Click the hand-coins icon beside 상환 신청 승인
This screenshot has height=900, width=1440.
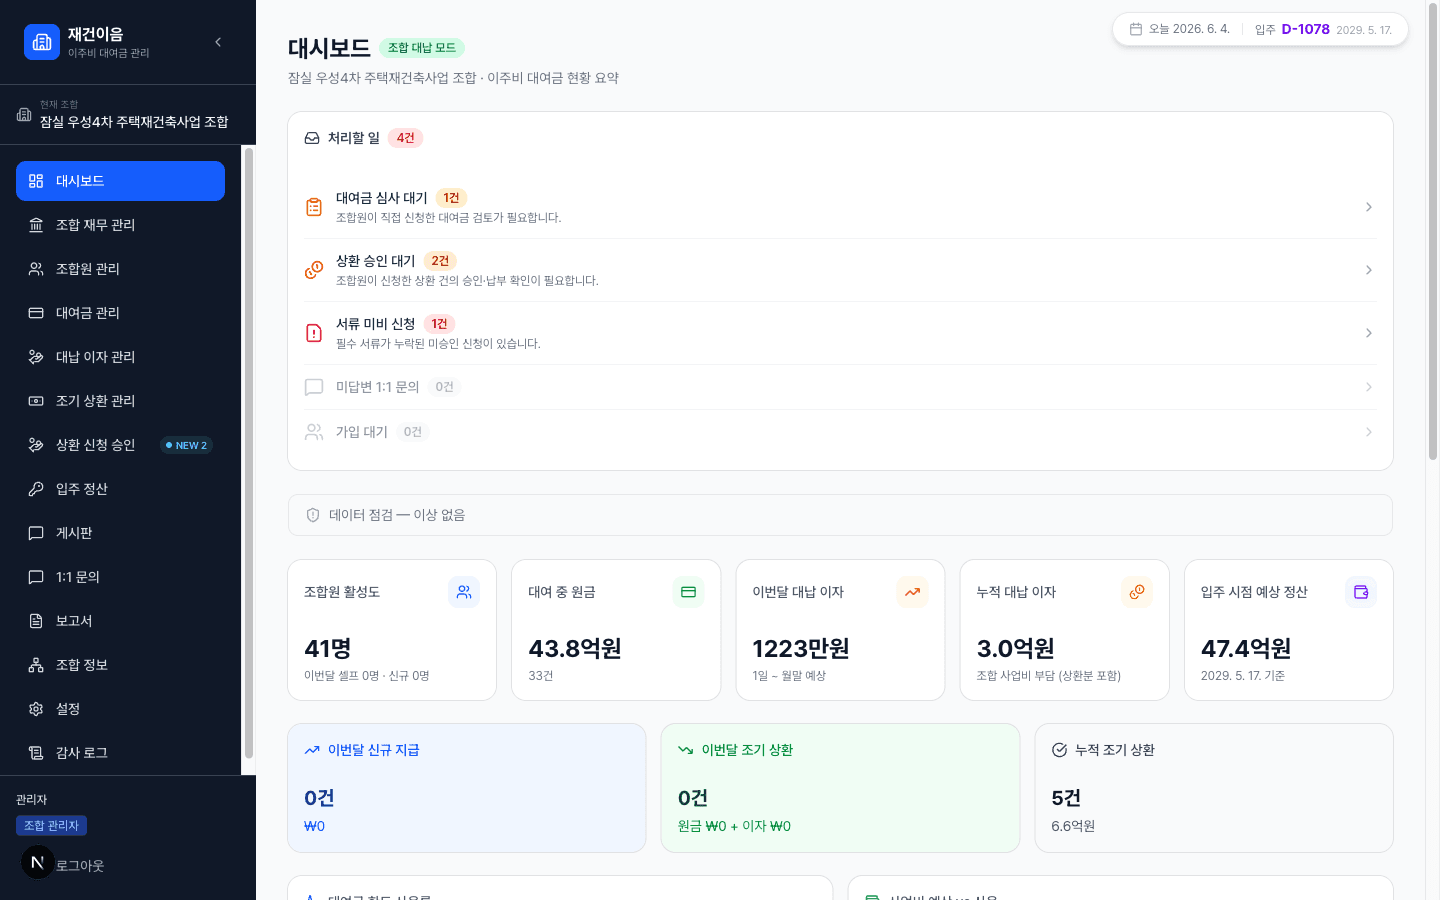point(36,445)
